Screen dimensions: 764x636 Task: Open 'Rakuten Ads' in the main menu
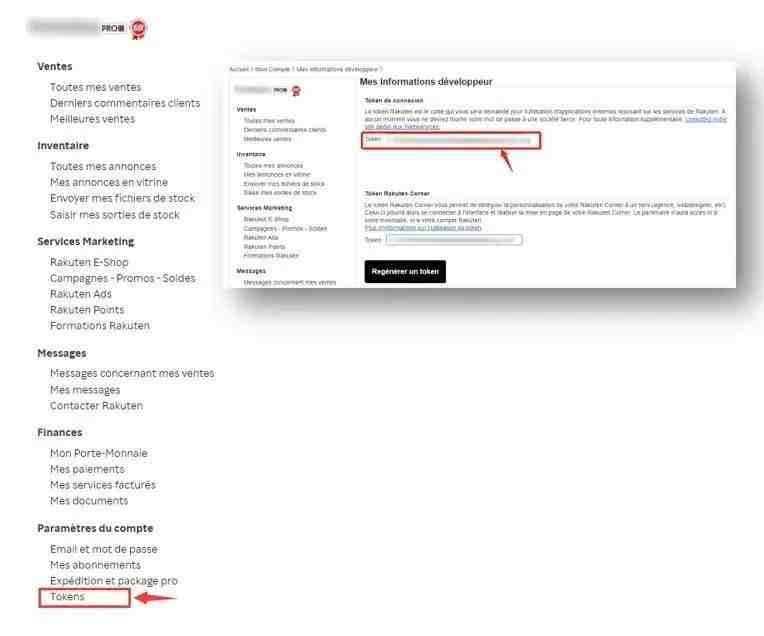pos(80,294)
